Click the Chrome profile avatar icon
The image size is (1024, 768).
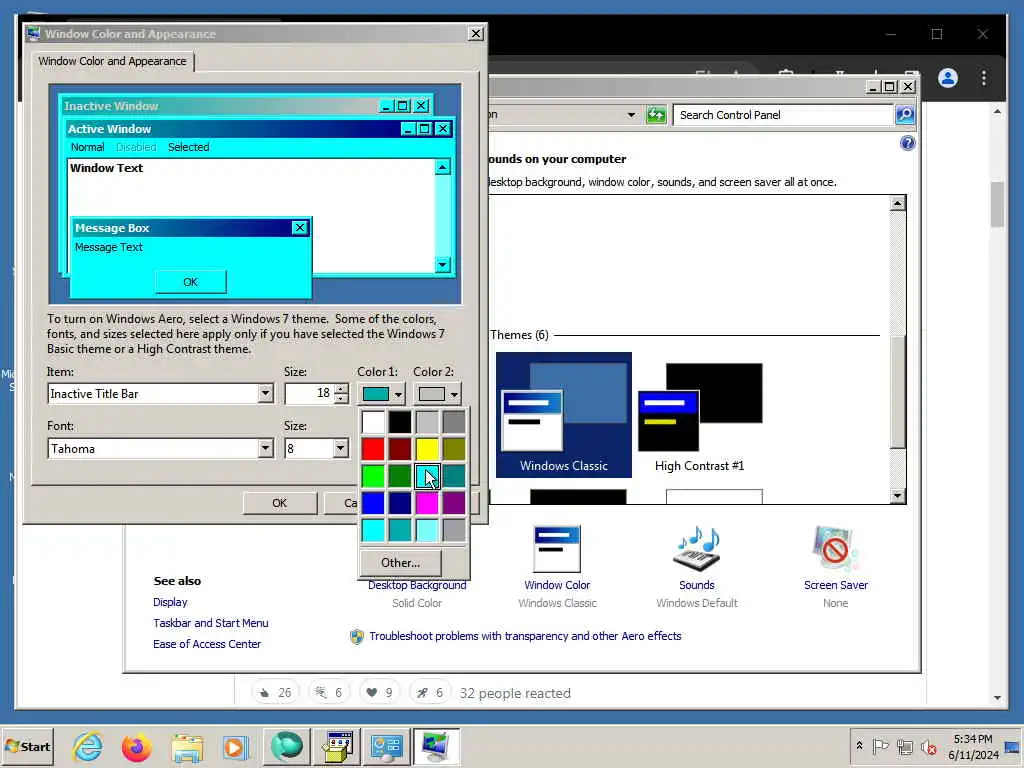tap(948, 78)
